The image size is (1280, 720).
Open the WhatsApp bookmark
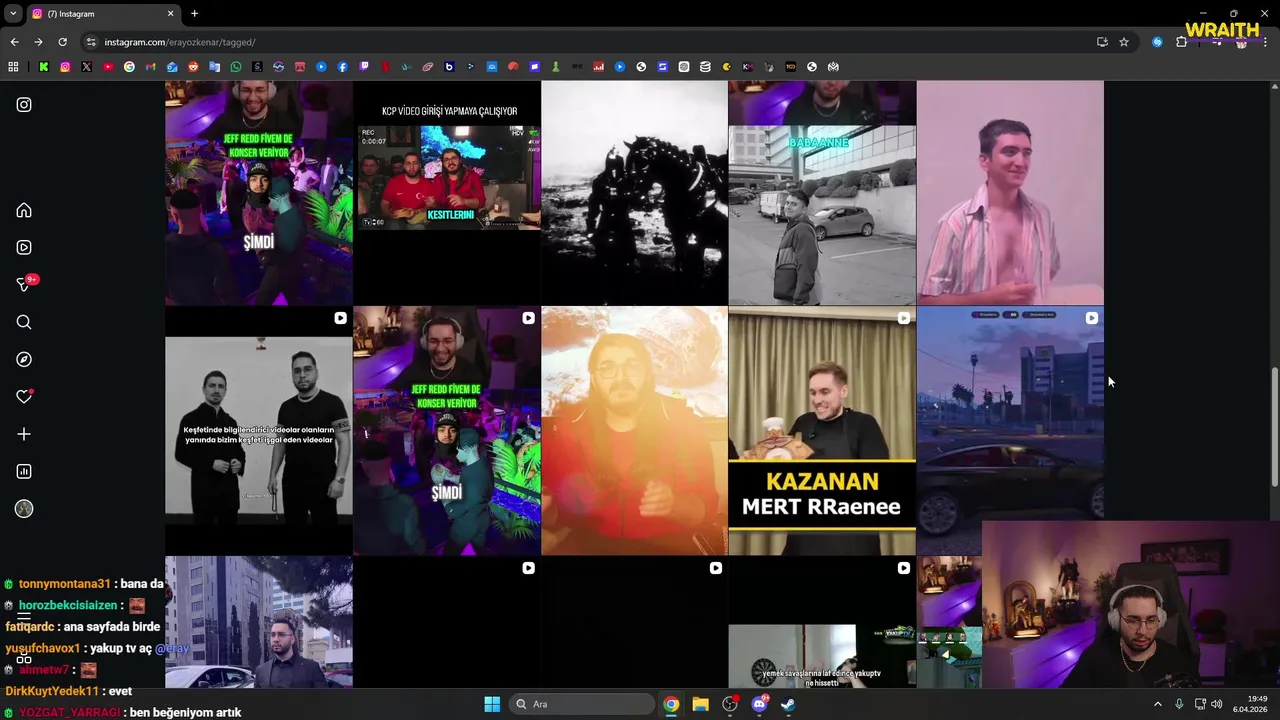(236, 67)
